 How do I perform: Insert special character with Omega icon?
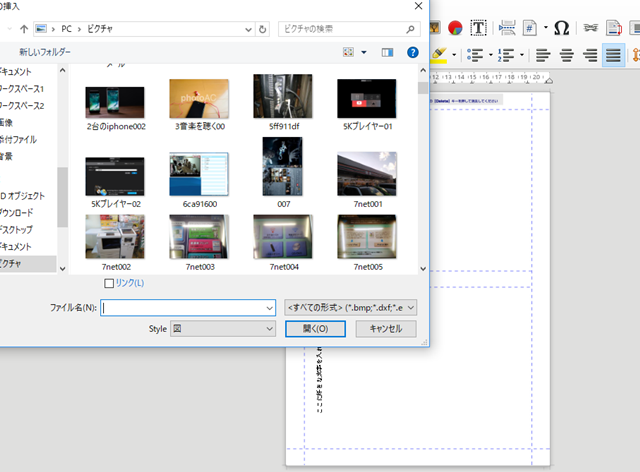coord(561,28)
